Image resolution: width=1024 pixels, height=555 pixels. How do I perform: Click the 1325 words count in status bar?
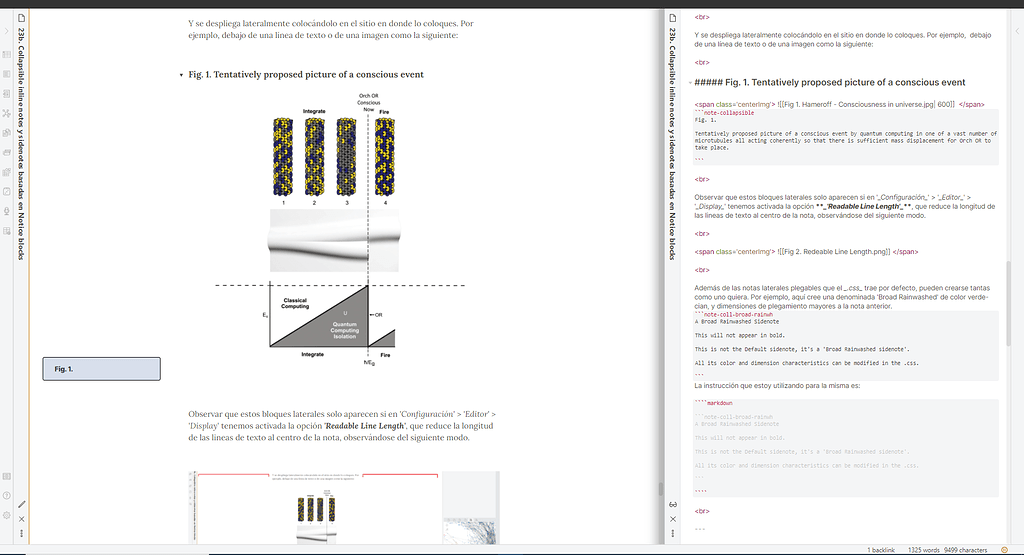point(923,550)
